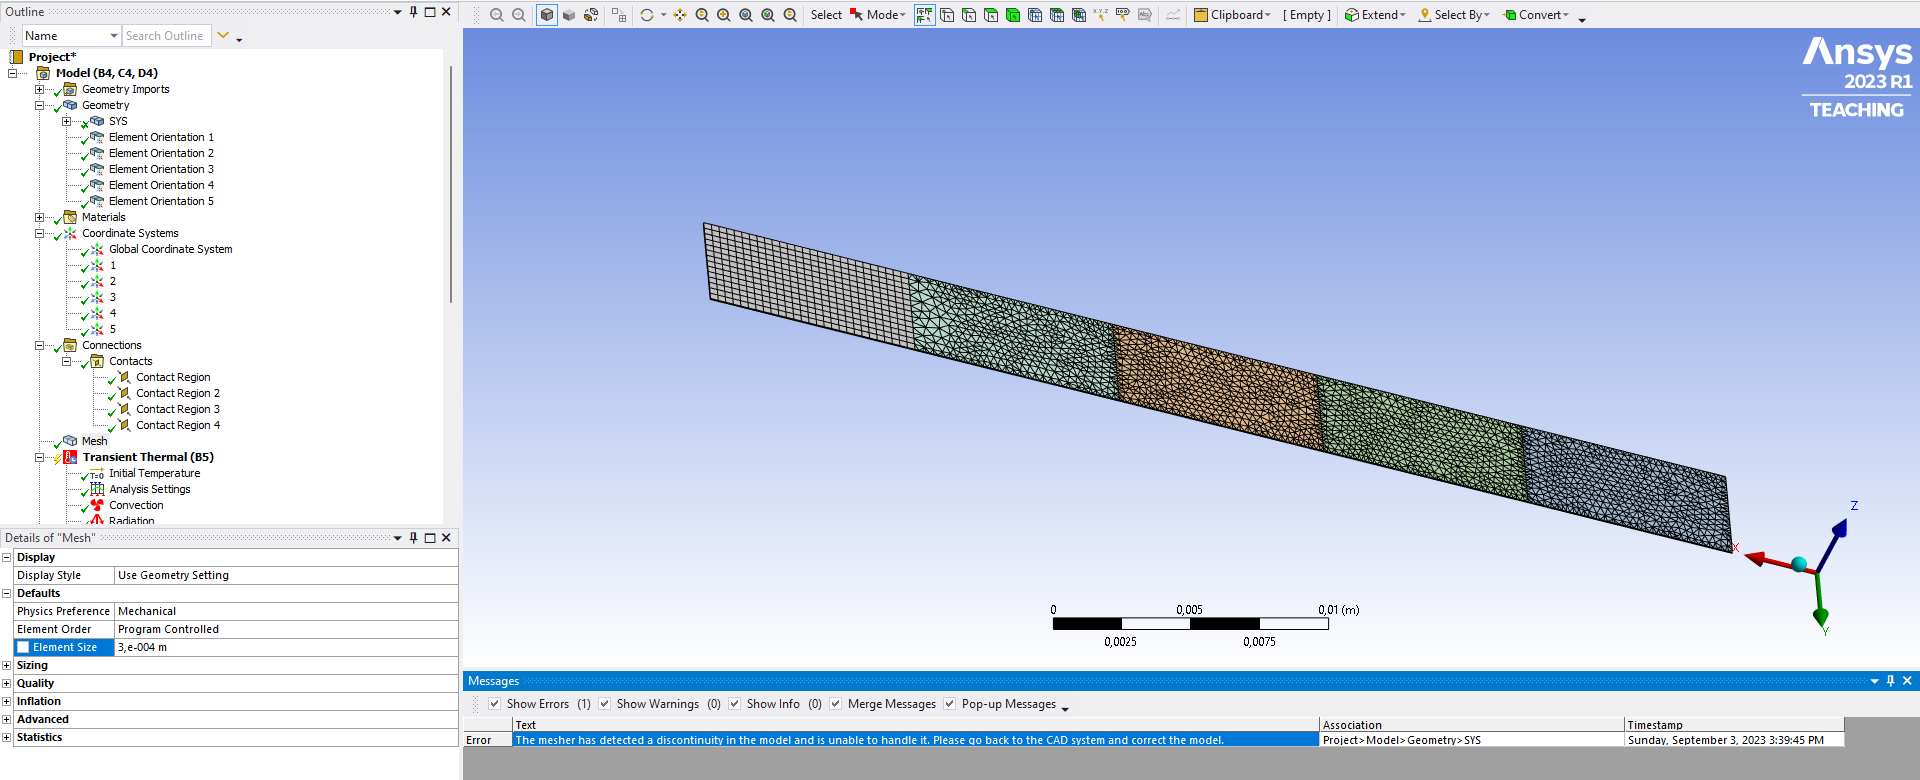This screenshot has height=780, width=1920.
Task: Collapse the Contacts tree node
Action: tap(67, 361)
